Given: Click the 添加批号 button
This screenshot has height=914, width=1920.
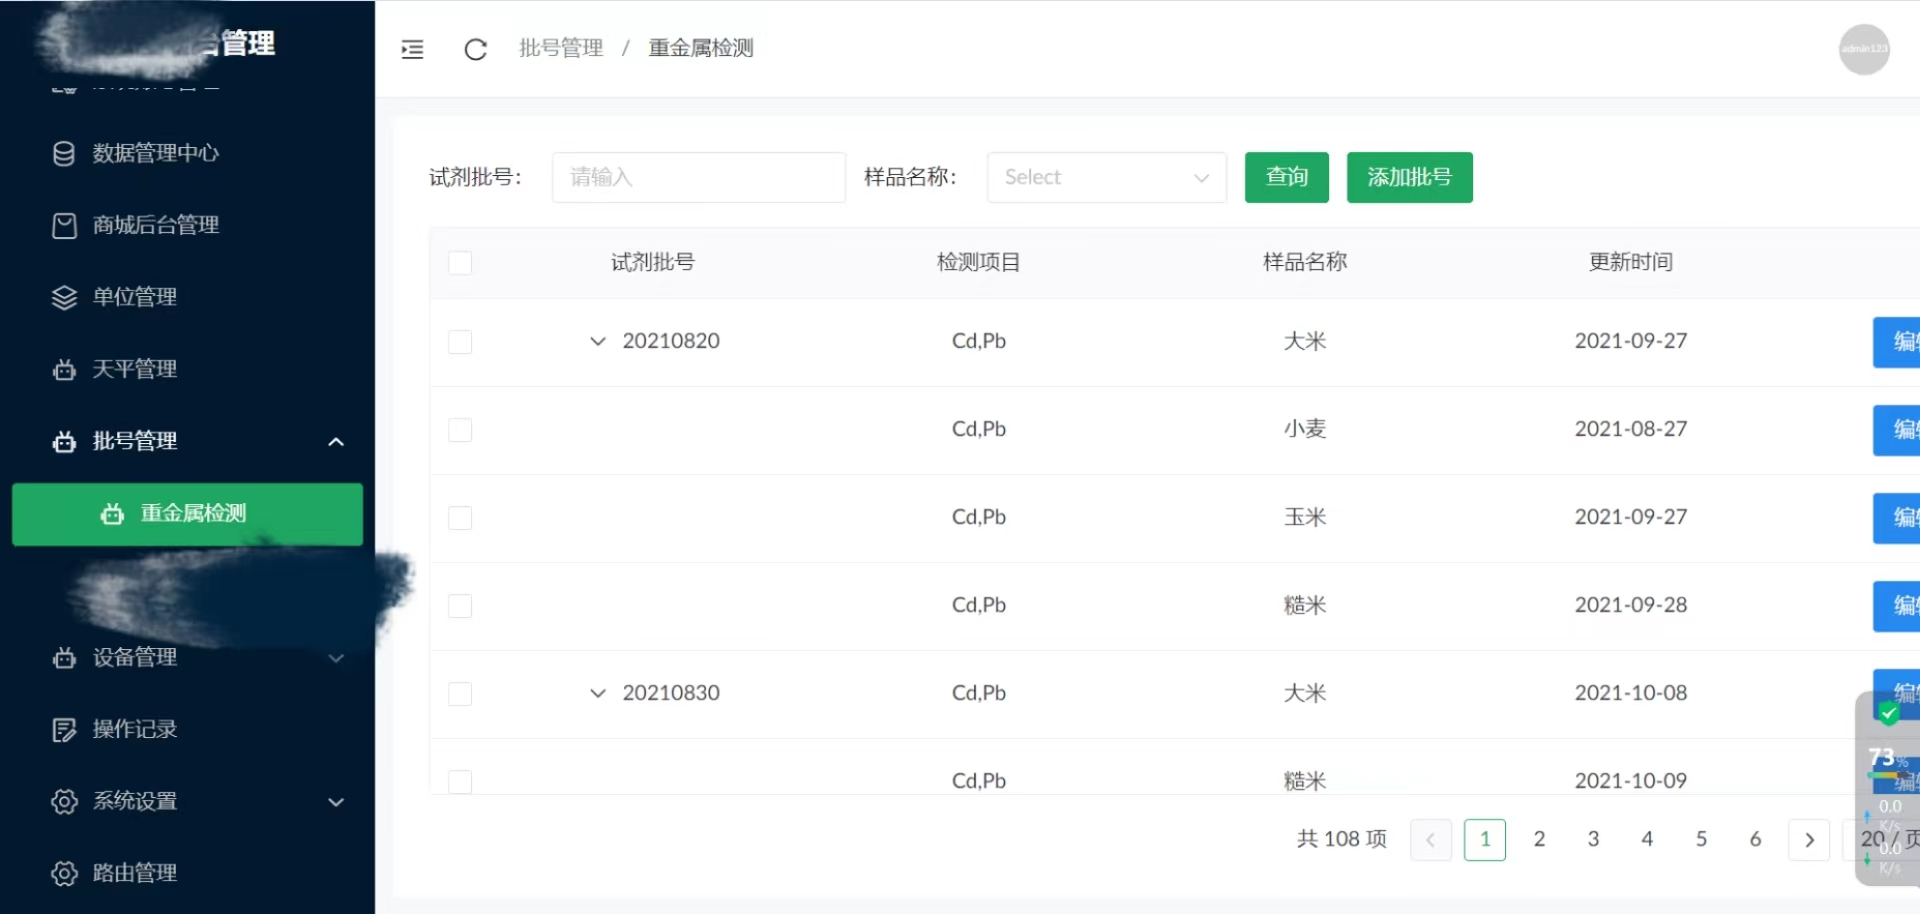Looking at the screenshot, I should pos(1409,177).
